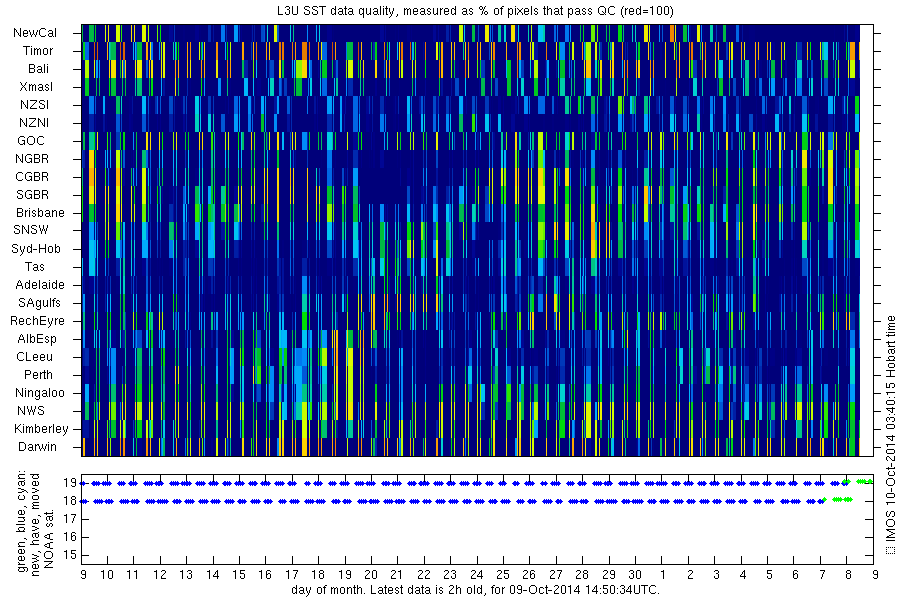Click the satellite 17 axis tick label
The height and width of the screenshot is (600, 900).
[70, 520]
